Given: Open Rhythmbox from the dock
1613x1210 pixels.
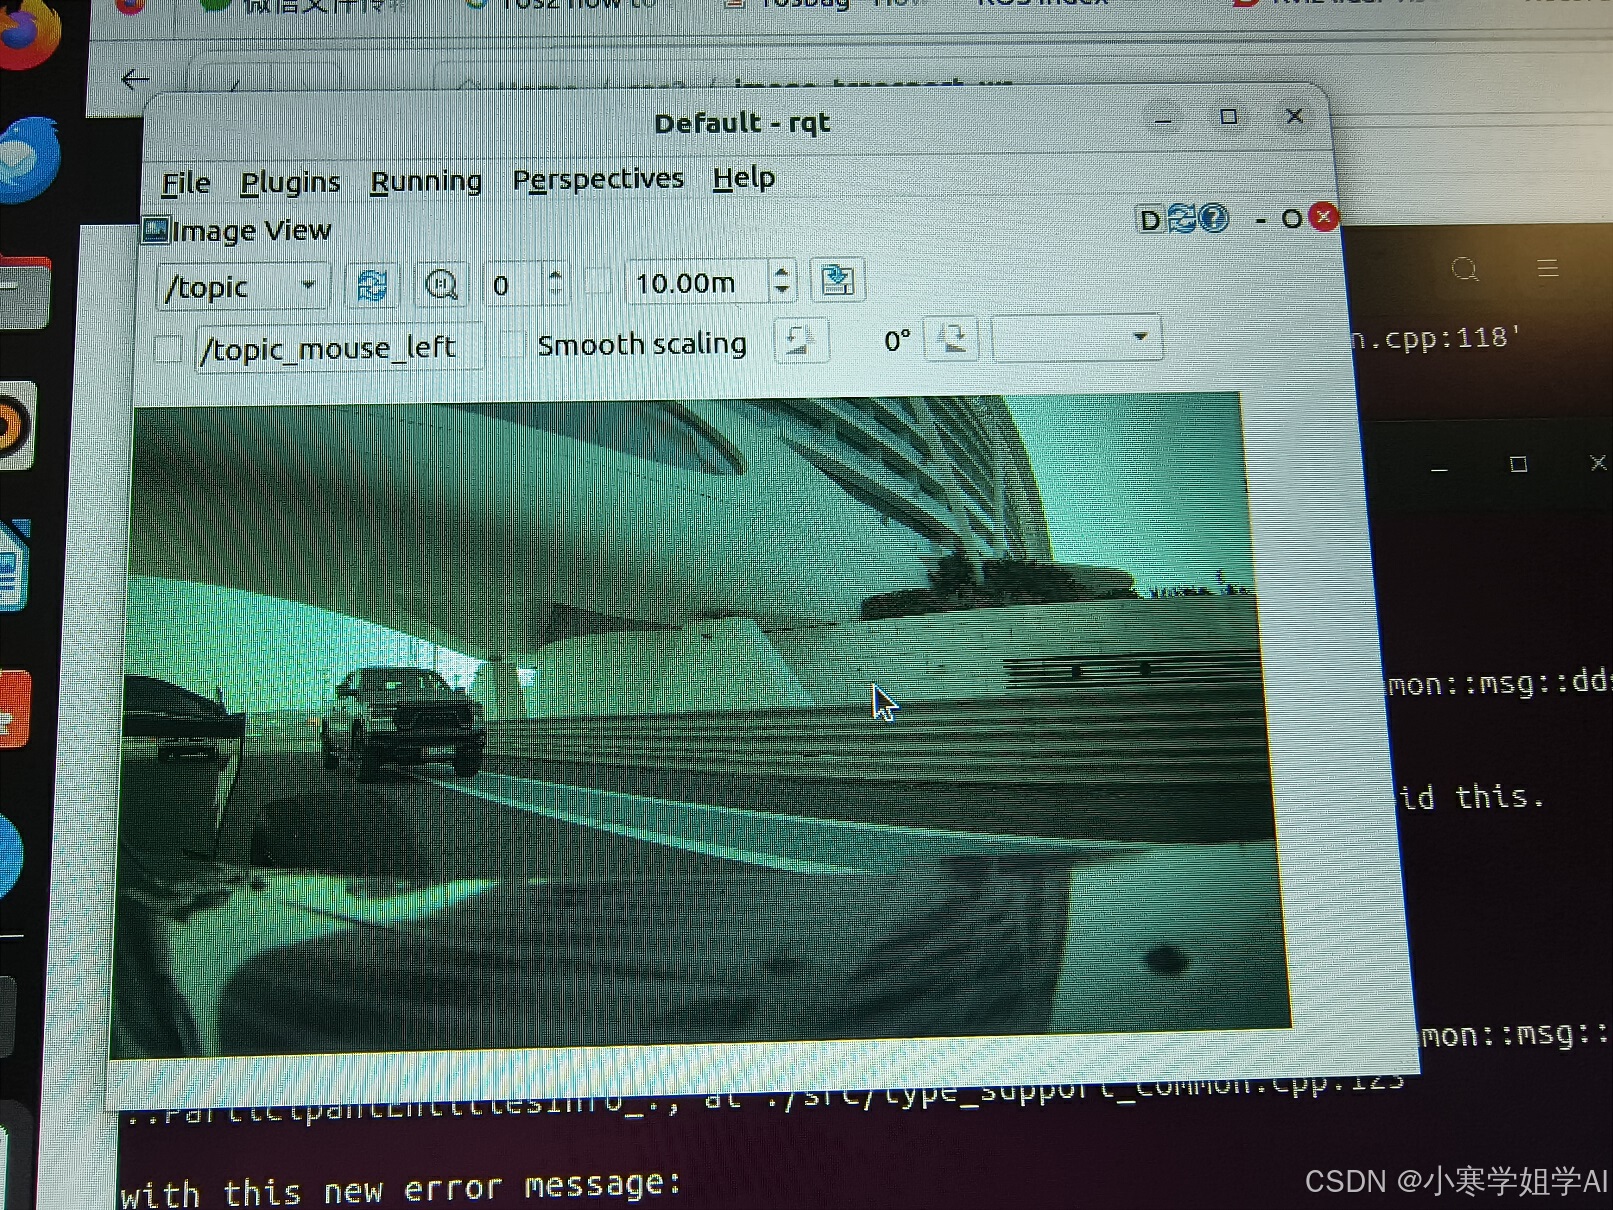Looking at the screenshot, I should coord(18,426).
